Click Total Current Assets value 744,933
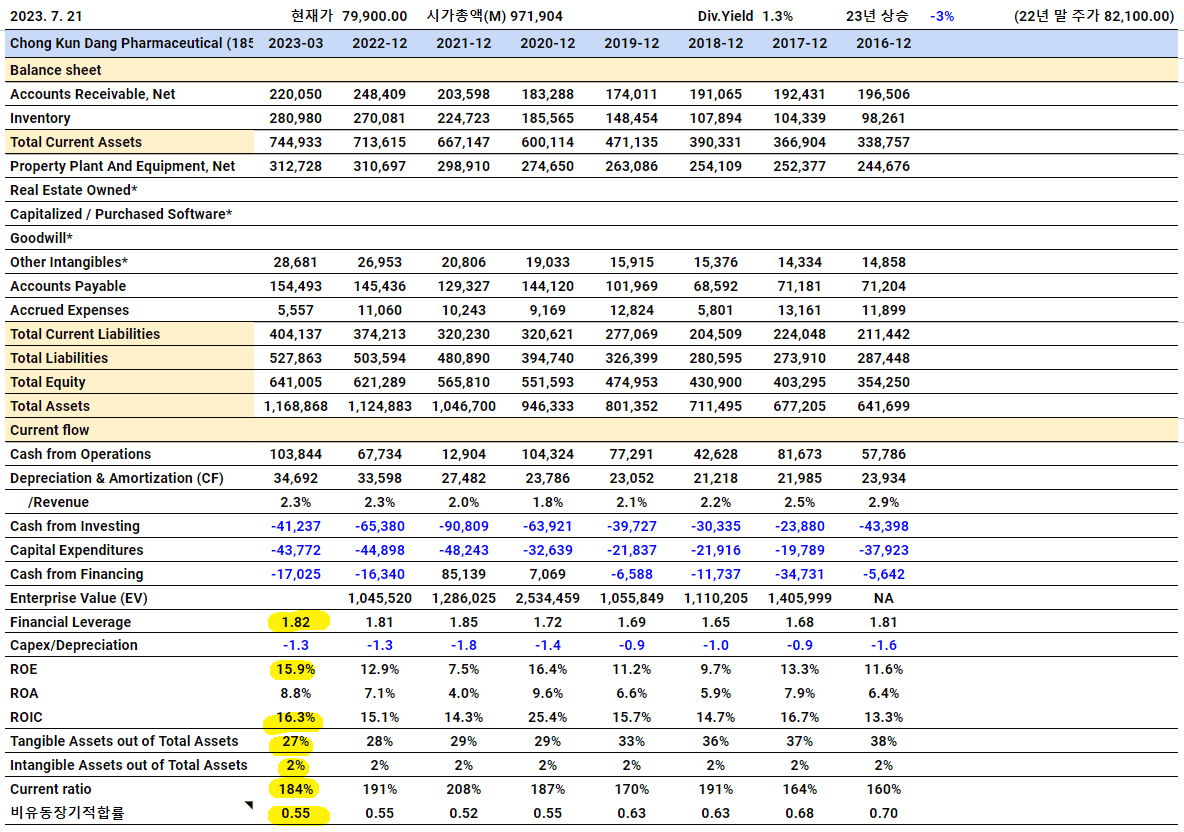This screenshot has width=1184, height=832. pyautogui.click(x=295, y=142)
